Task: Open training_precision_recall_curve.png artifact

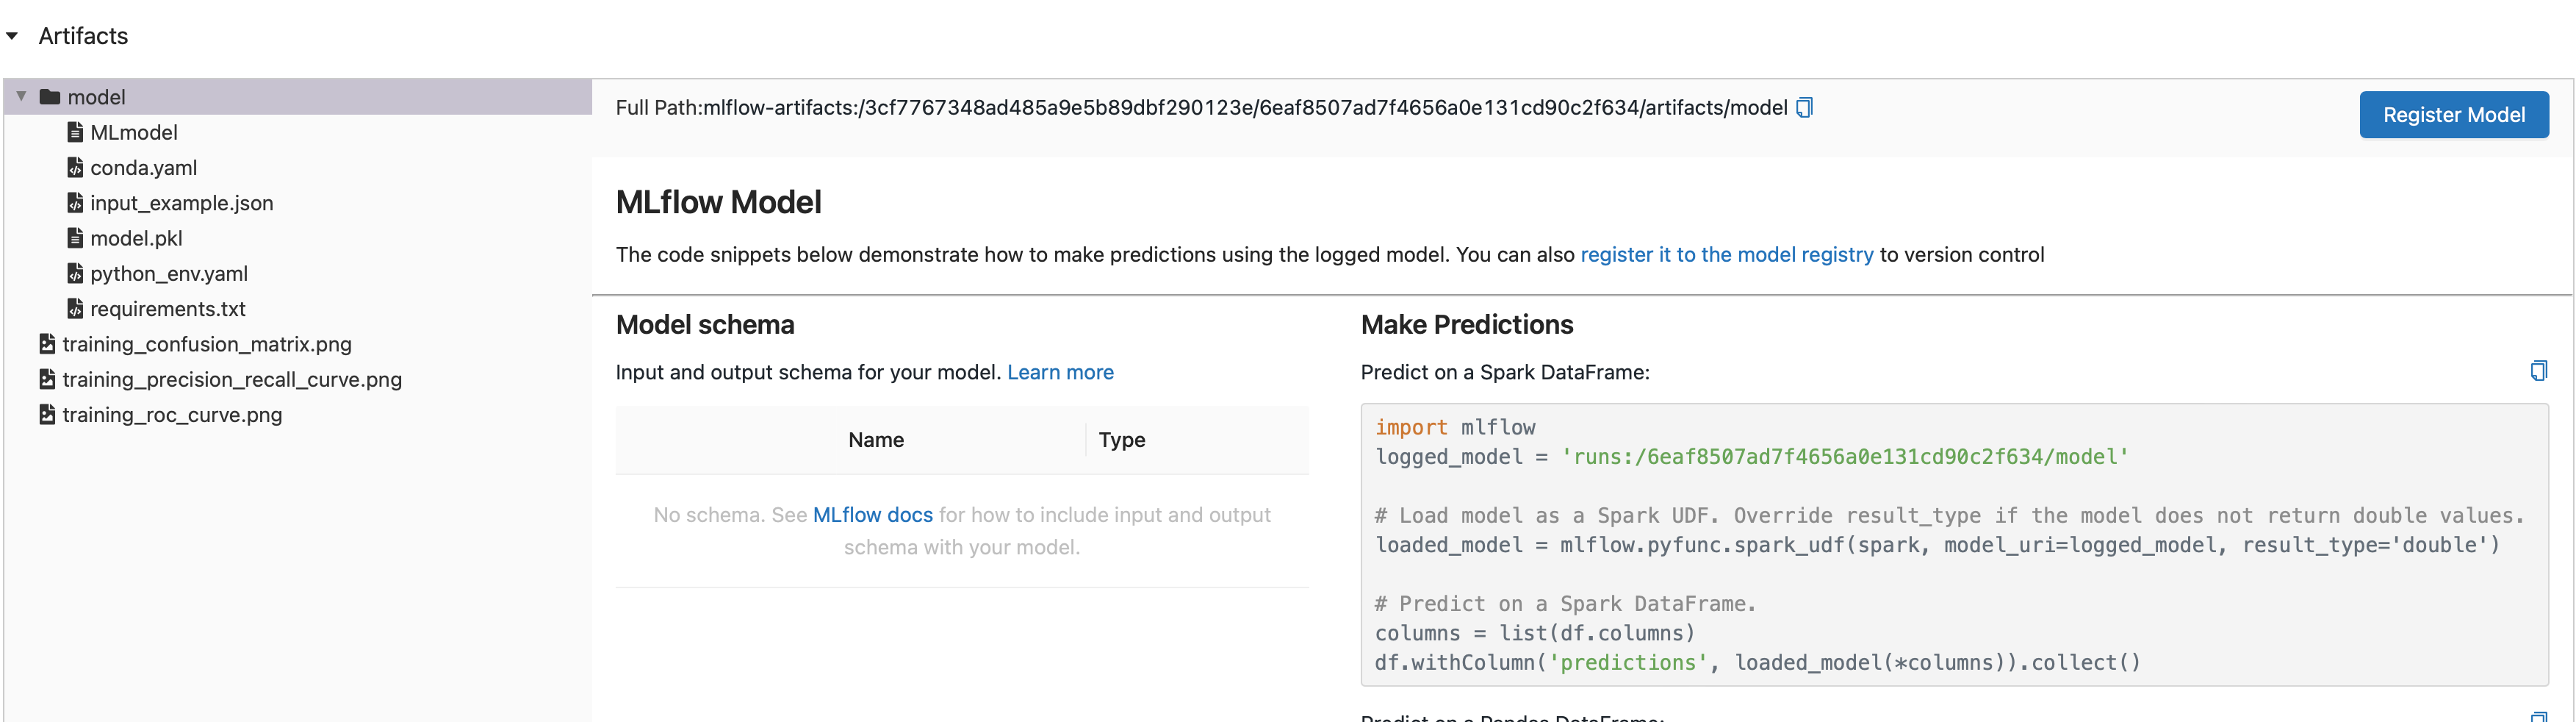Action: [x=231, y=379]
